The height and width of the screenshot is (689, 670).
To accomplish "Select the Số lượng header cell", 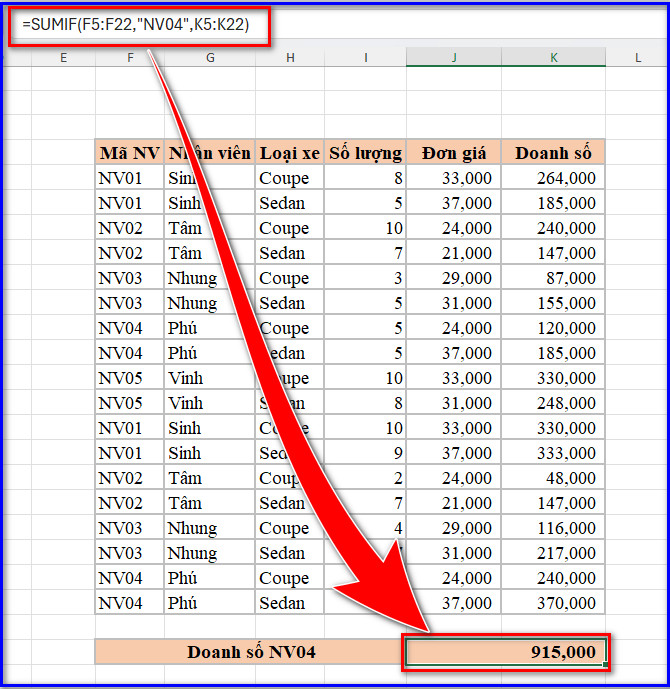I will tap(366, 153).
